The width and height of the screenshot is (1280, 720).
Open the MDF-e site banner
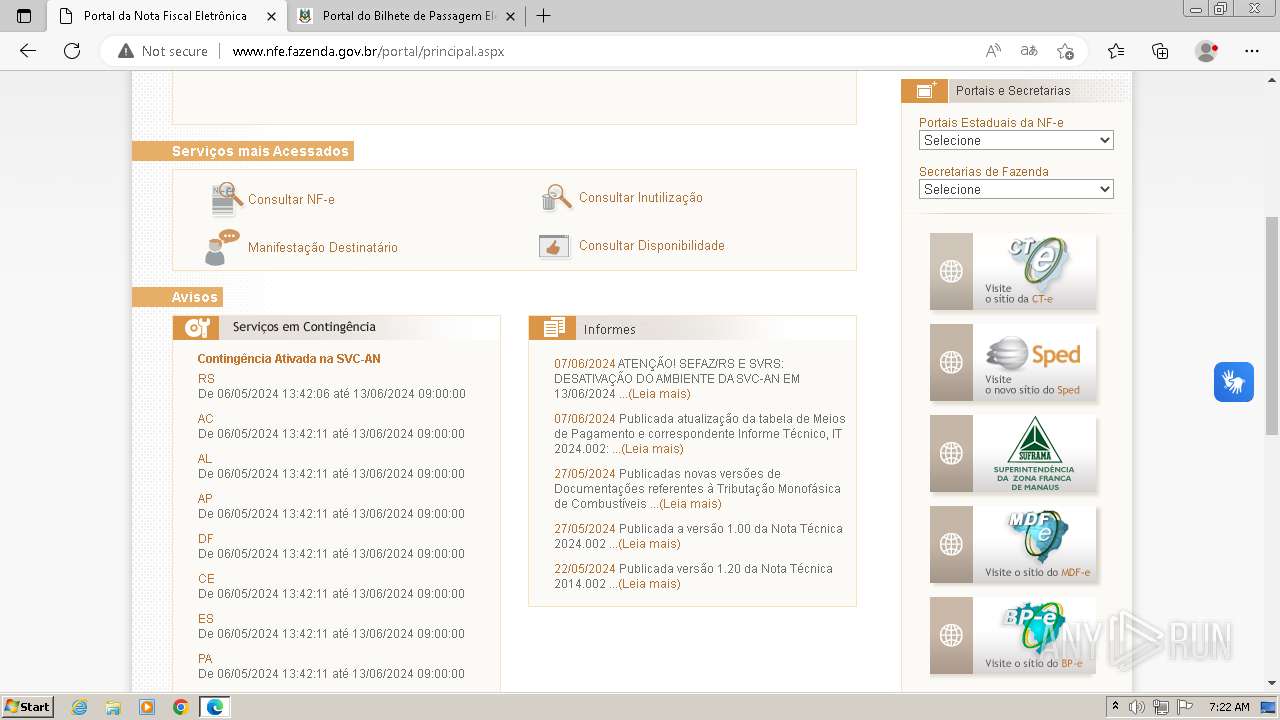point(1013,544)
